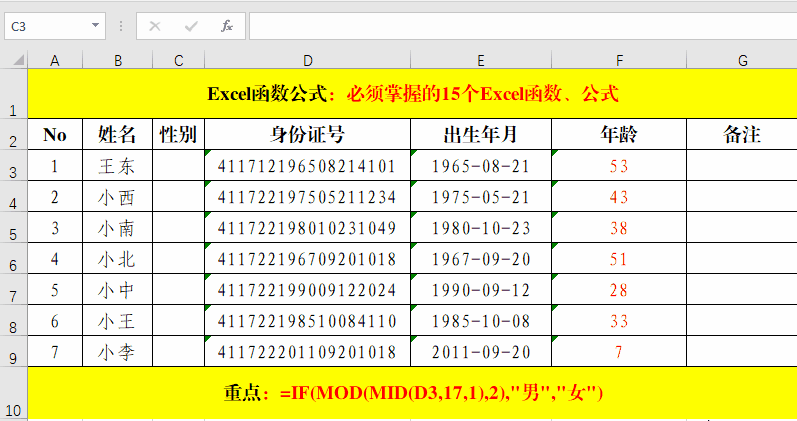The height and width of the screenshot is (421, 797).
Task: Select row 5 header
Action: [14, 227]
